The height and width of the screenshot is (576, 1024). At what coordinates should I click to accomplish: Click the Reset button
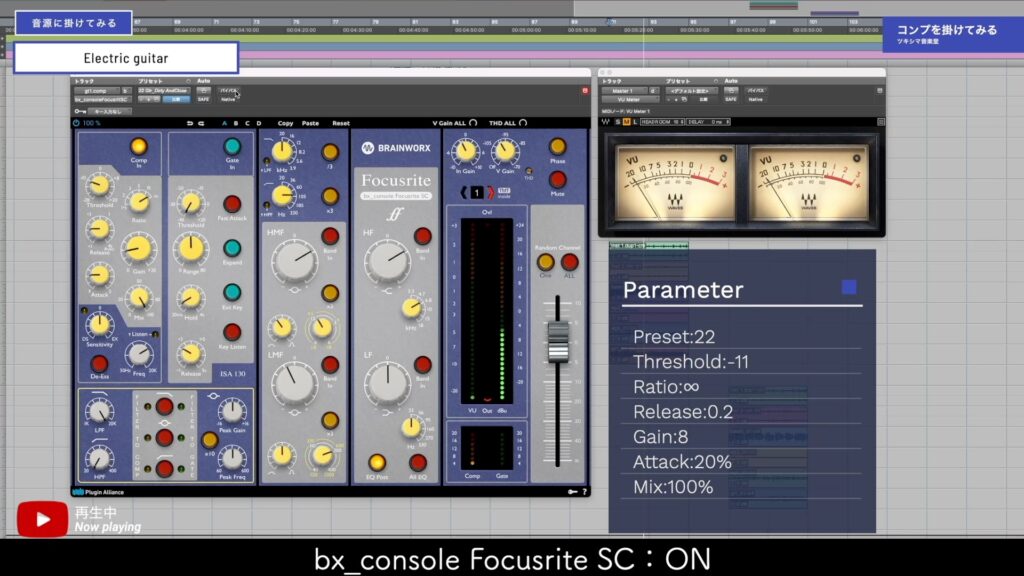tap(341, 123)
